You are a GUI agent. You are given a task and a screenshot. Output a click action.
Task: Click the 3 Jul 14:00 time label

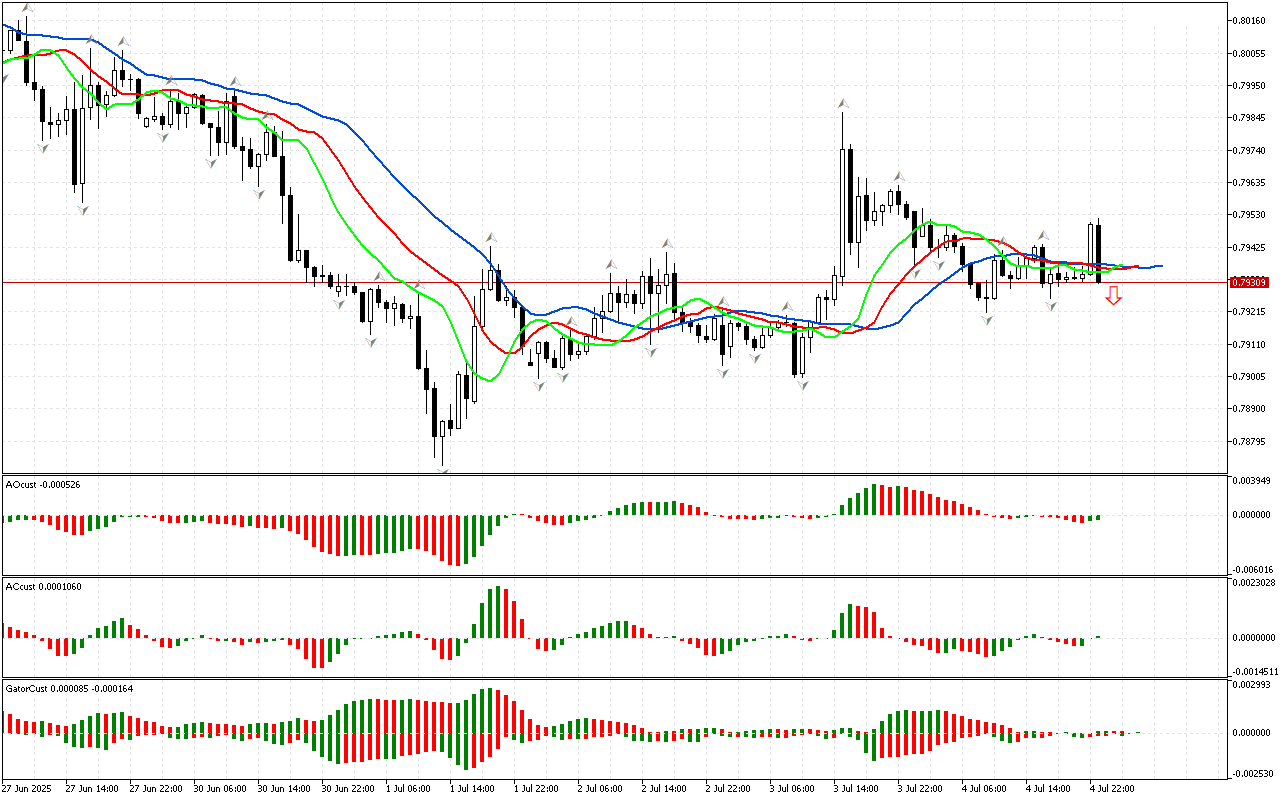tap(856, 789)
